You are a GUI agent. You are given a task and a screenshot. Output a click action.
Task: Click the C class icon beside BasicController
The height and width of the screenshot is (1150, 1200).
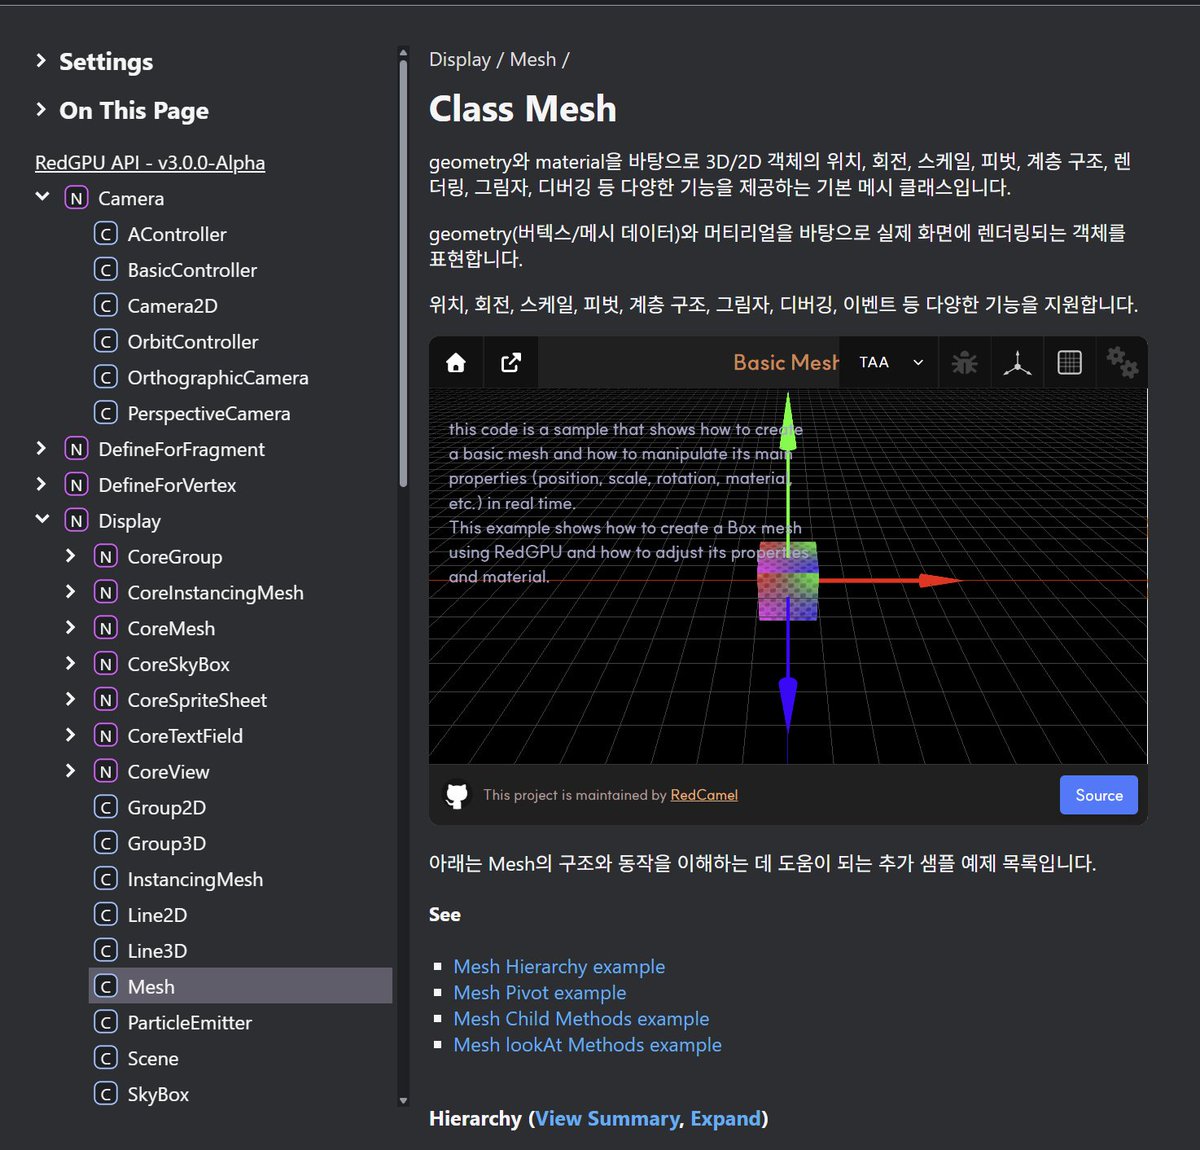pyautogui.click(x=105, y=270)
